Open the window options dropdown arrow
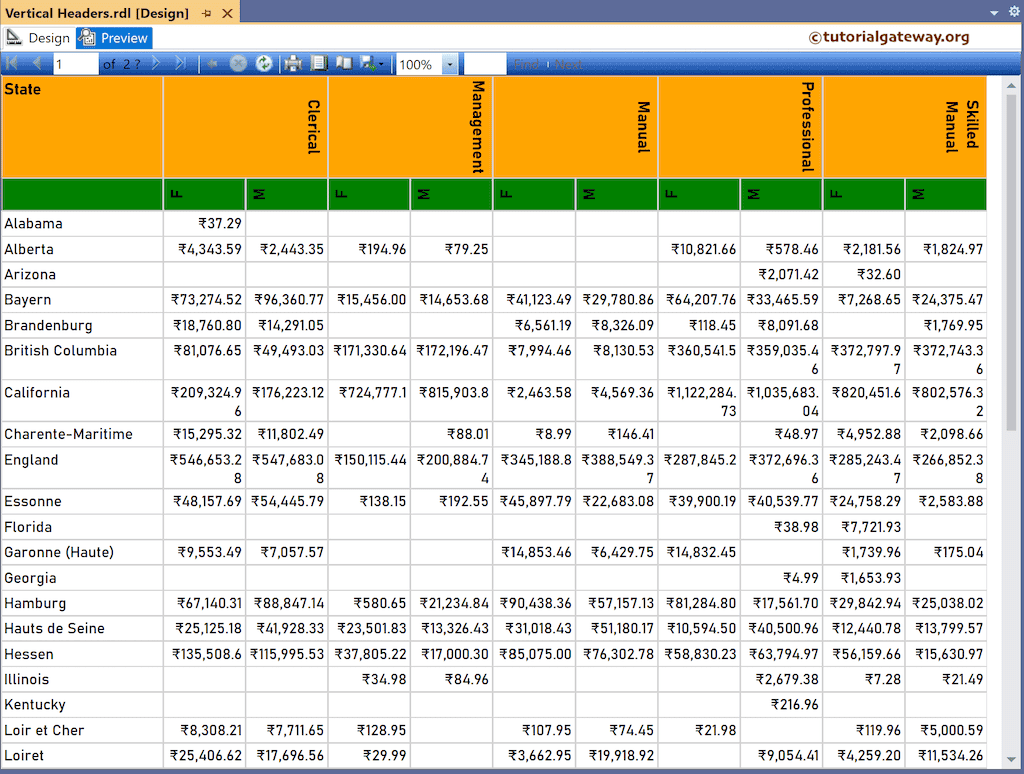This screenshot has width=1024, height=774. [994, 12]
